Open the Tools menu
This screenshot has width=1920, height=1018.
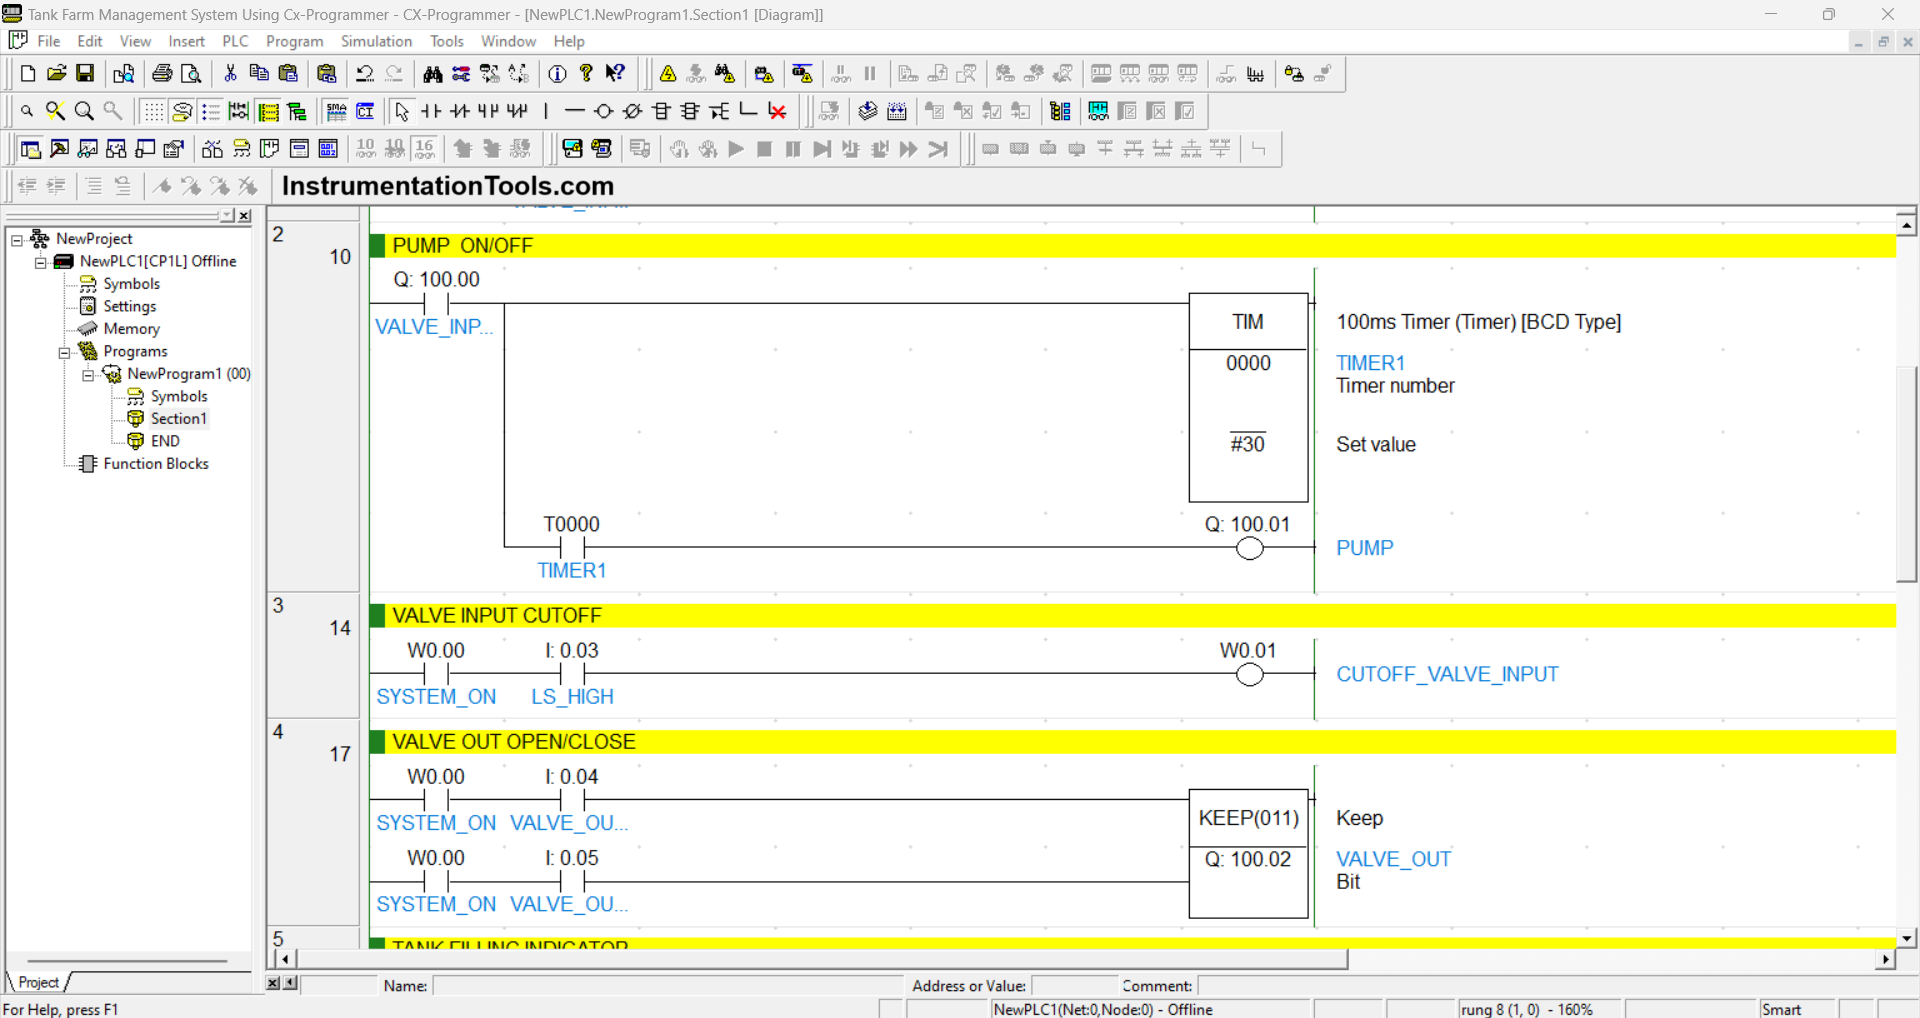(447, 41)
